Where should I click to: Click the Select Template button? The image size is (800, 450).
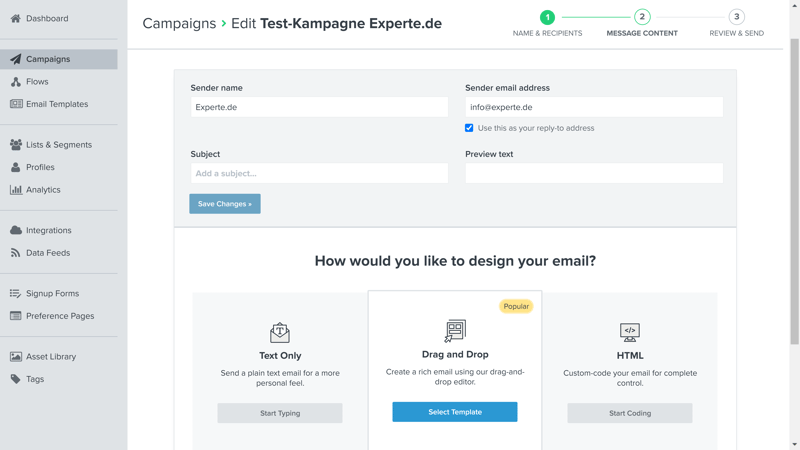pyautogui.click(x=454, y=412)
